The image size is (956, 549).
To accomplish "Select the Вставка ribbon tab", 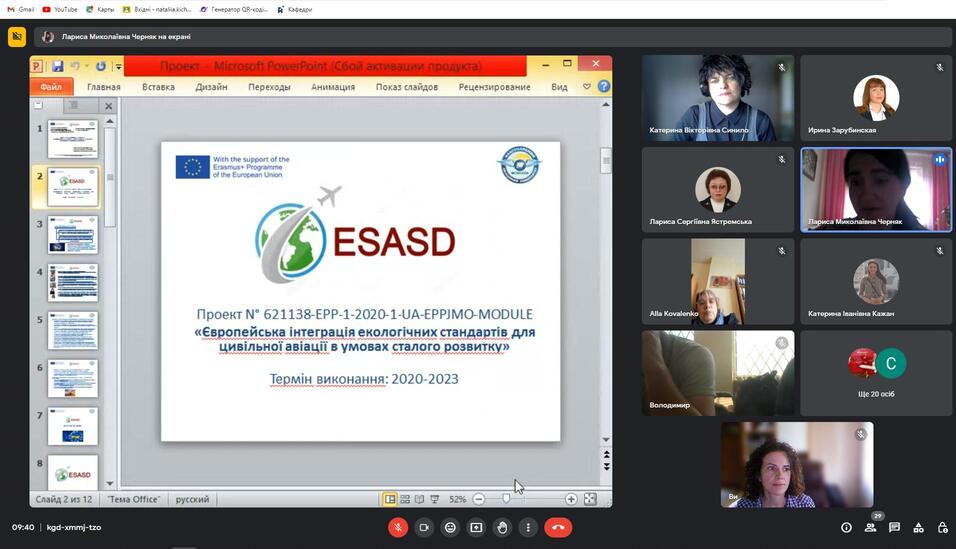I will point(158,87).
